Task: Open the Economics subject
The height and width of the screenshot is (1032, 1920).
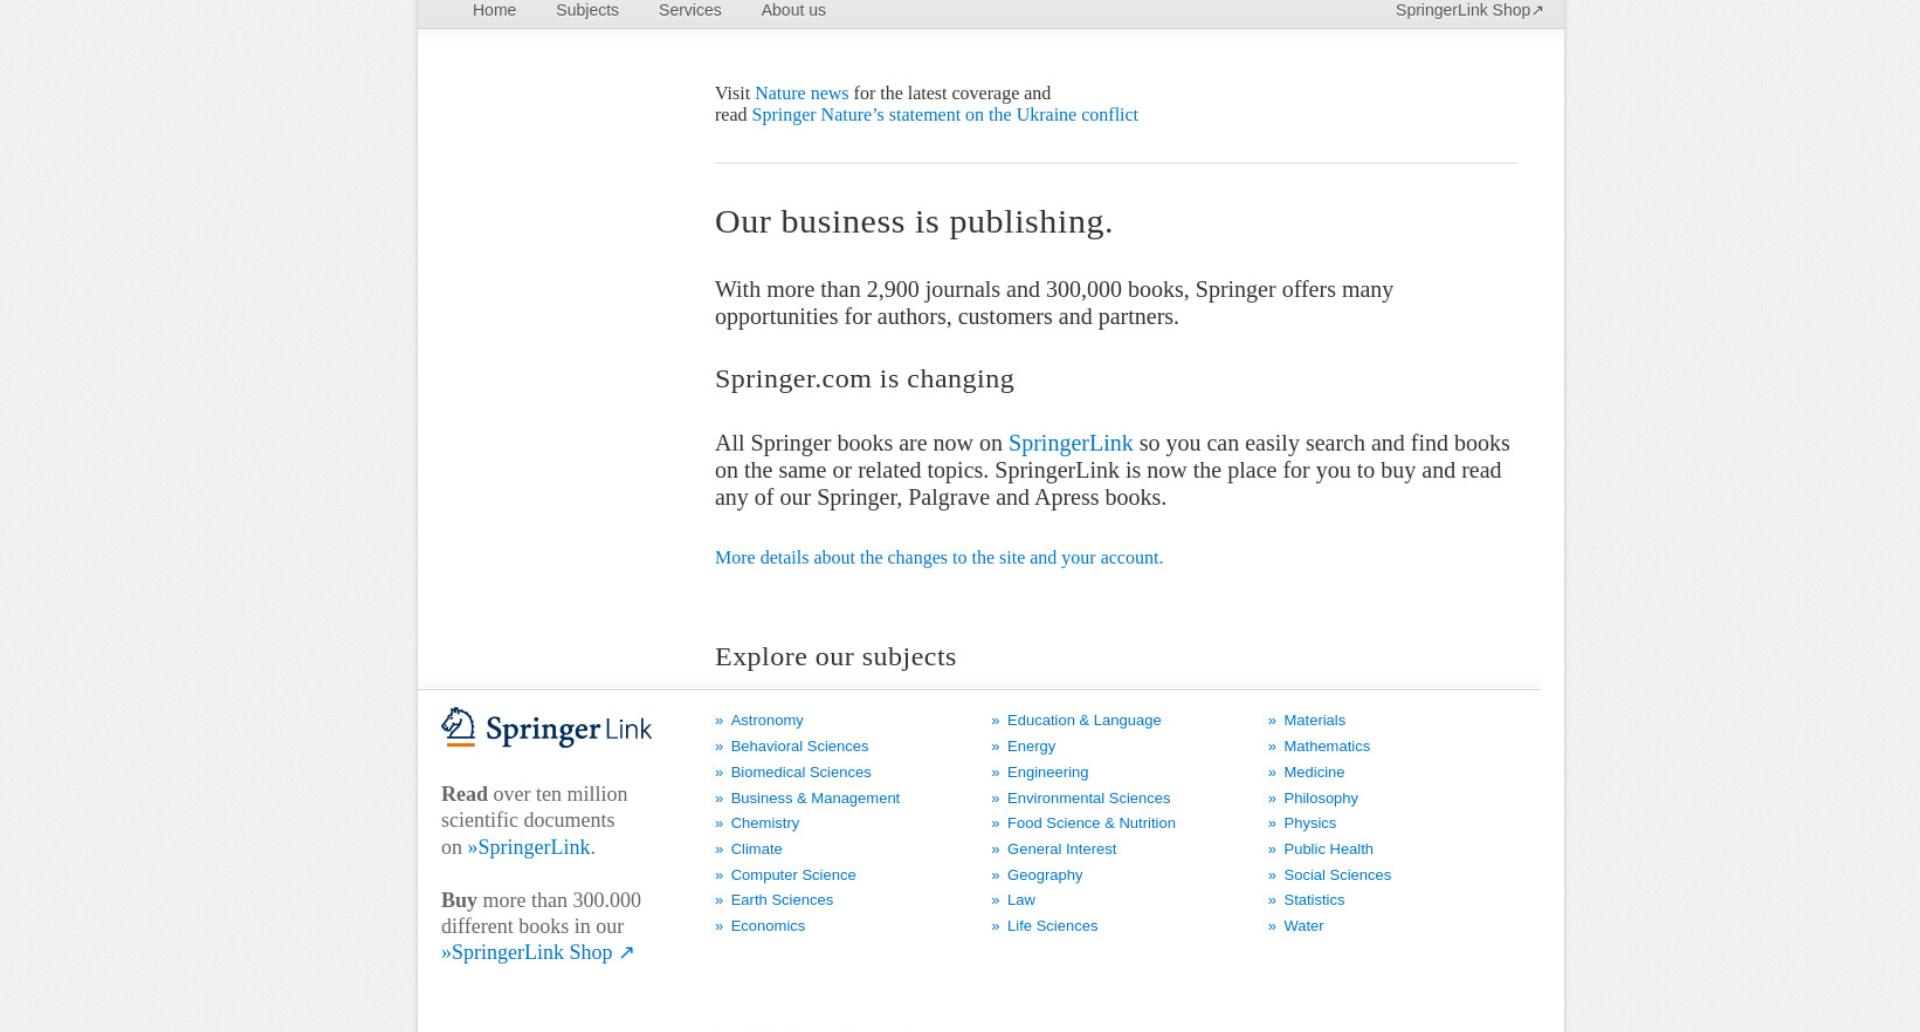Action: point(767,926)
